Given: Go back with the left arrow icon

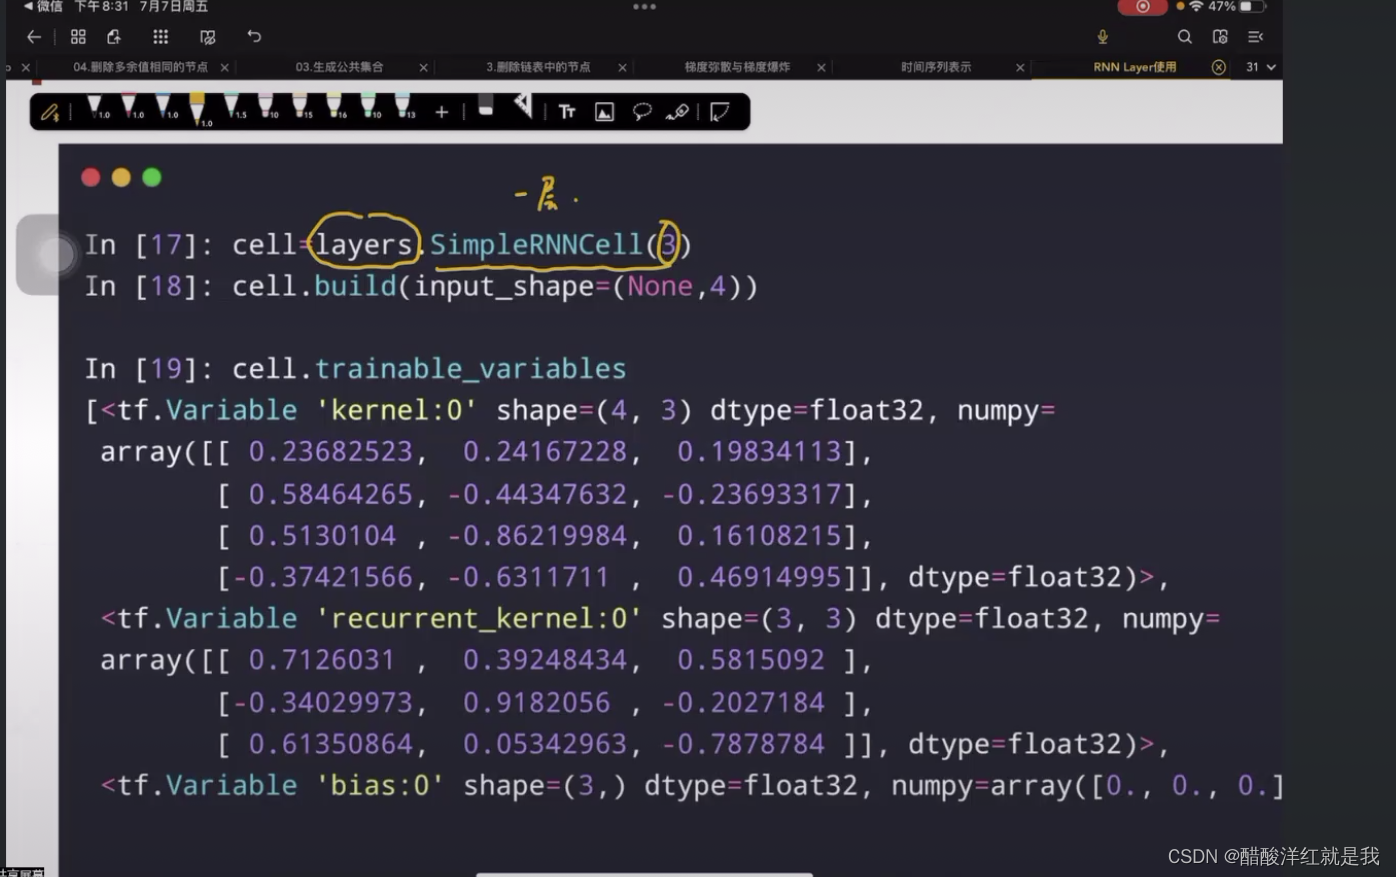Looking at the screenshot, I should click(x=34, y=37).
